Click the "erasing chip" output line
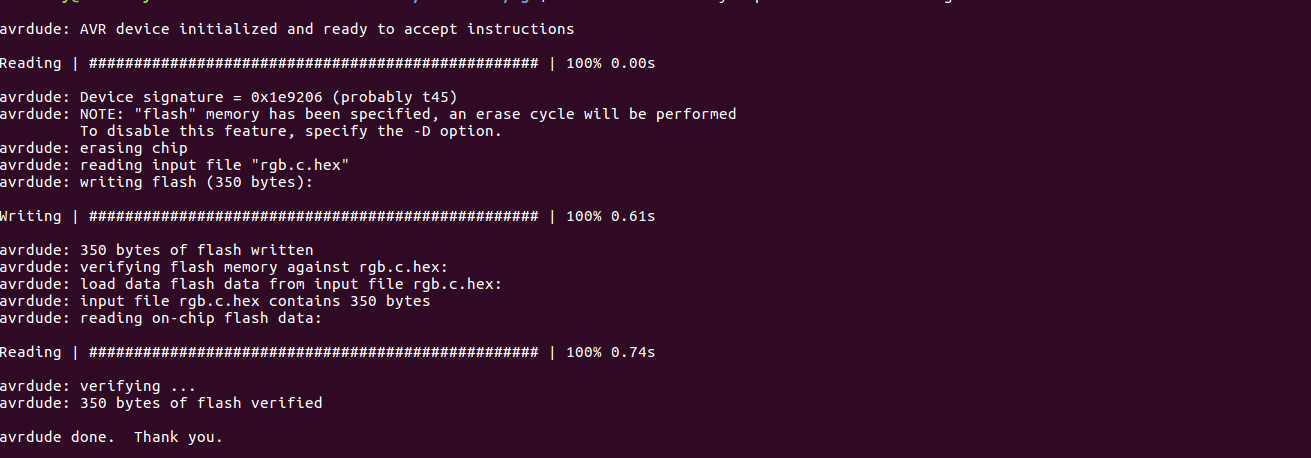The width and height of the screenshot is (1311, 458). [133, 148]
